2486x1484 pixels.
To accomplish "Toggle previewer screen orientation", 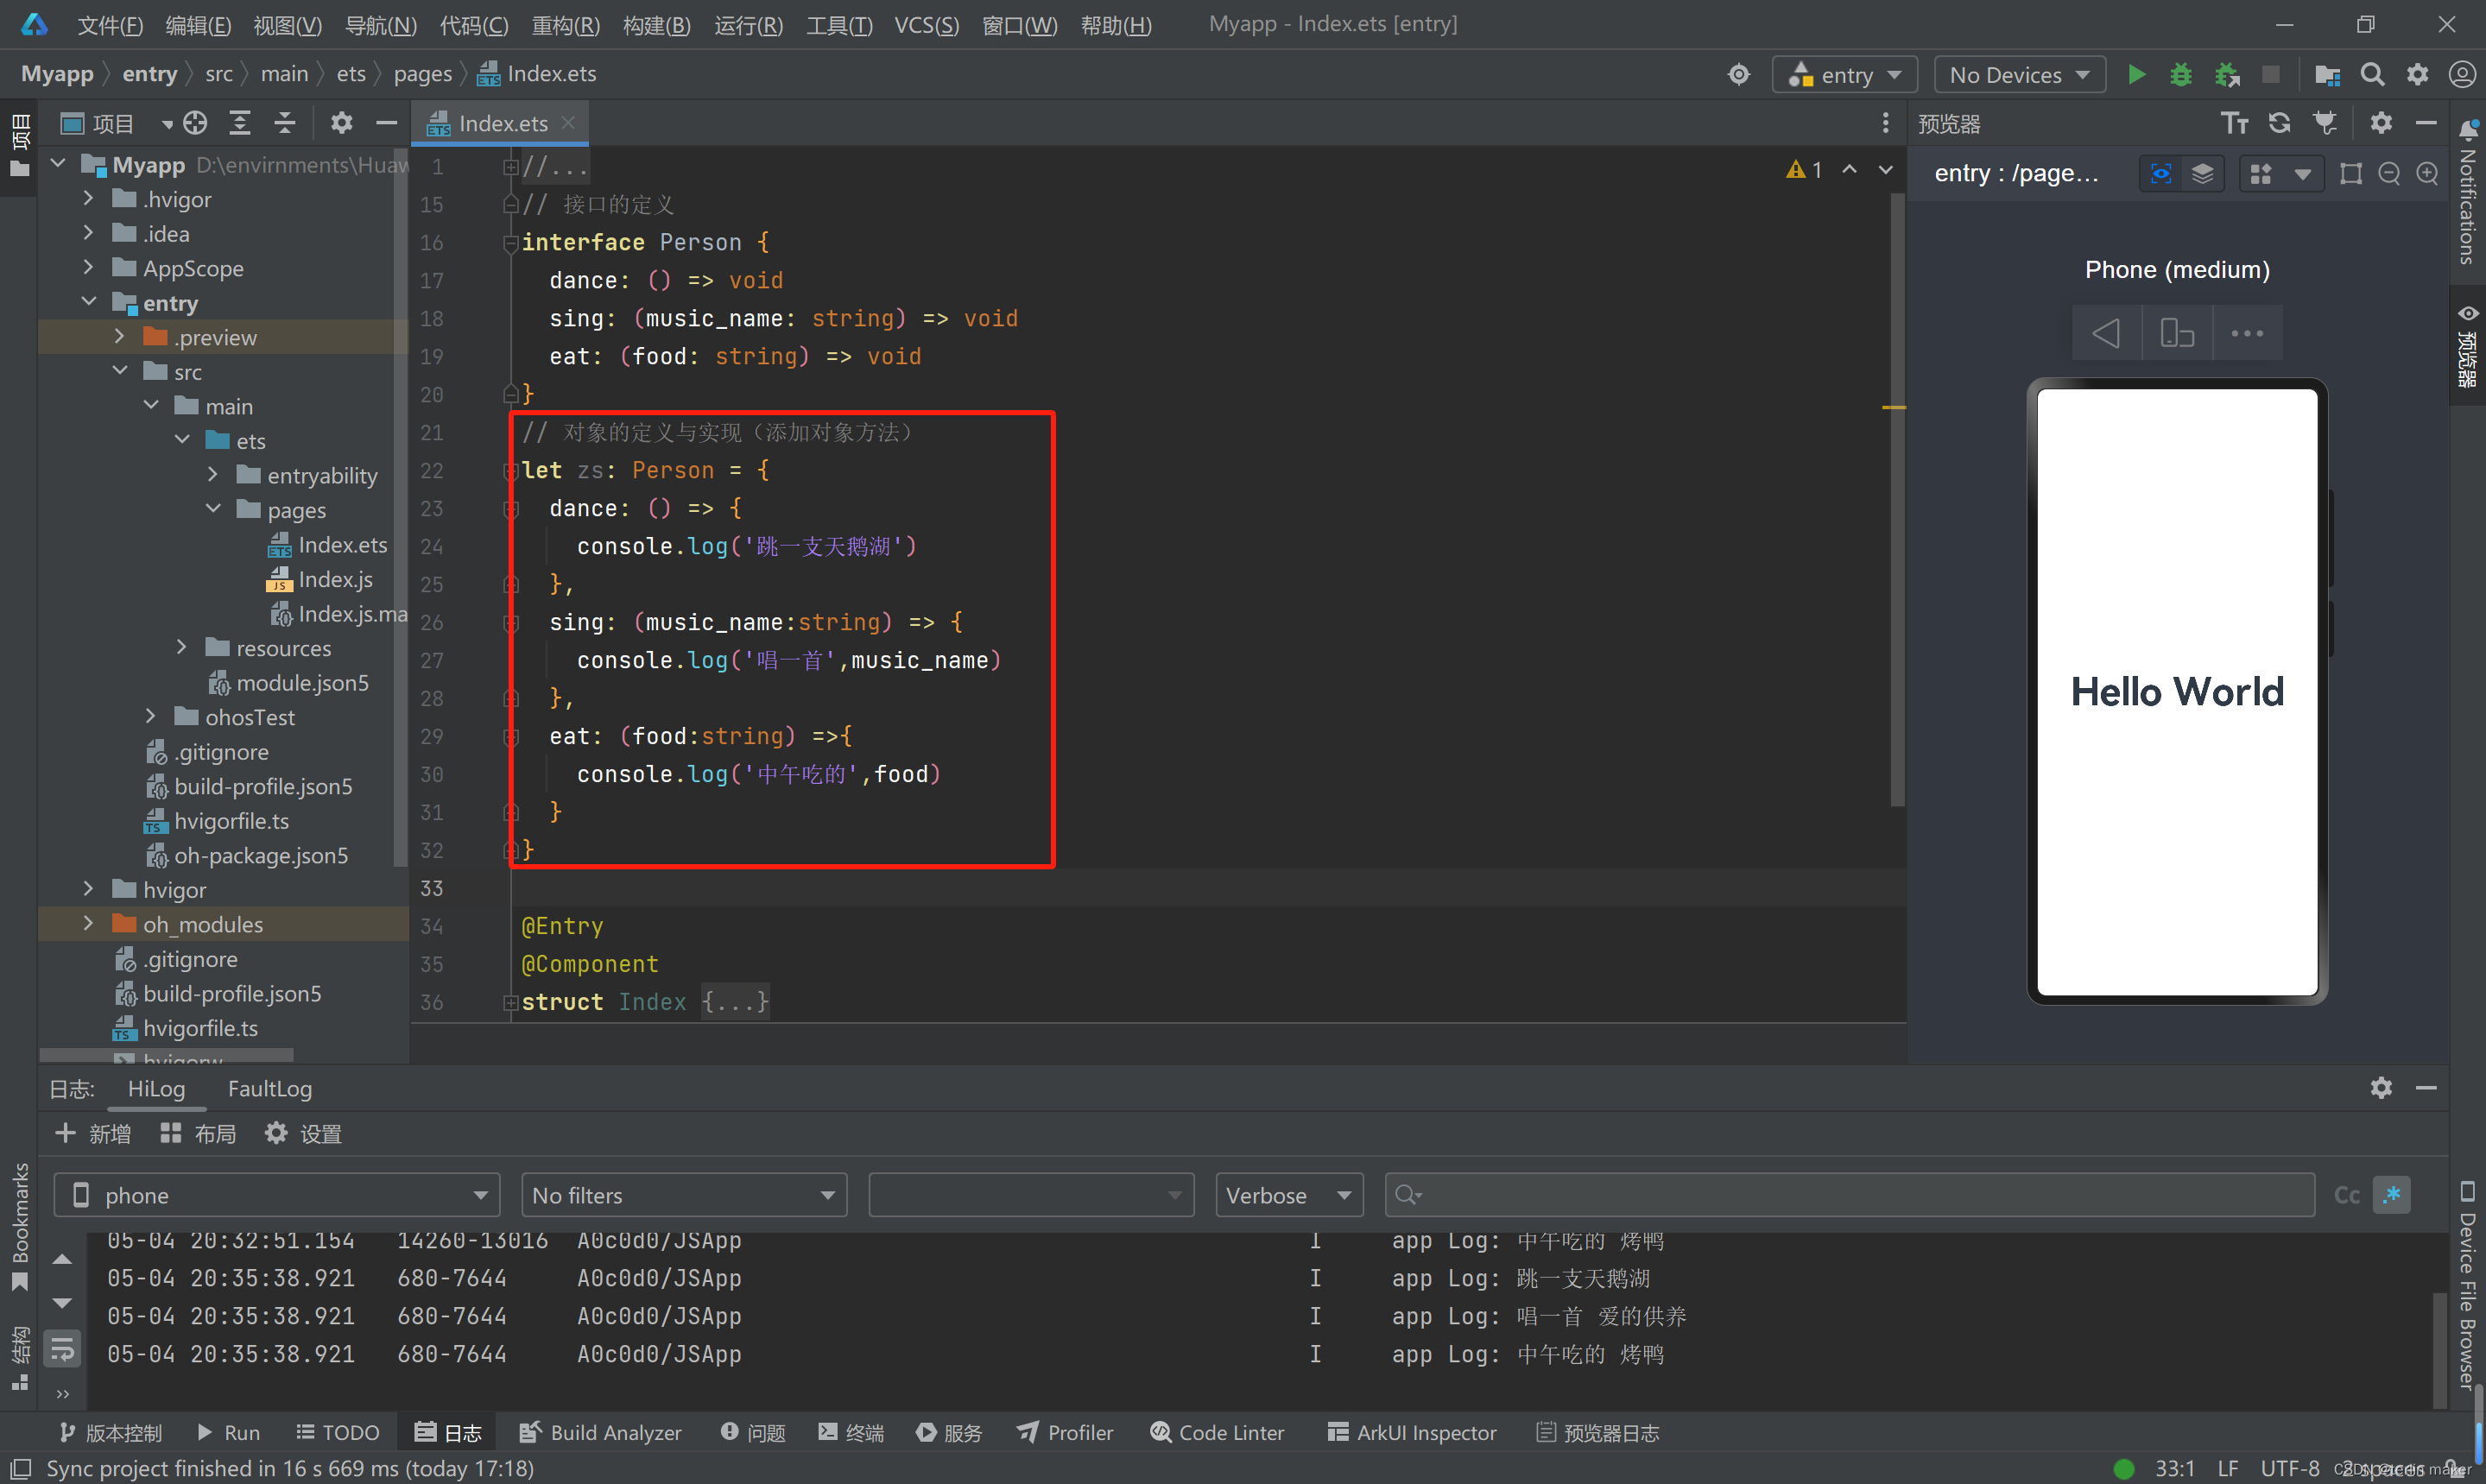I will pyautogui.click(x=2177, y=332).
